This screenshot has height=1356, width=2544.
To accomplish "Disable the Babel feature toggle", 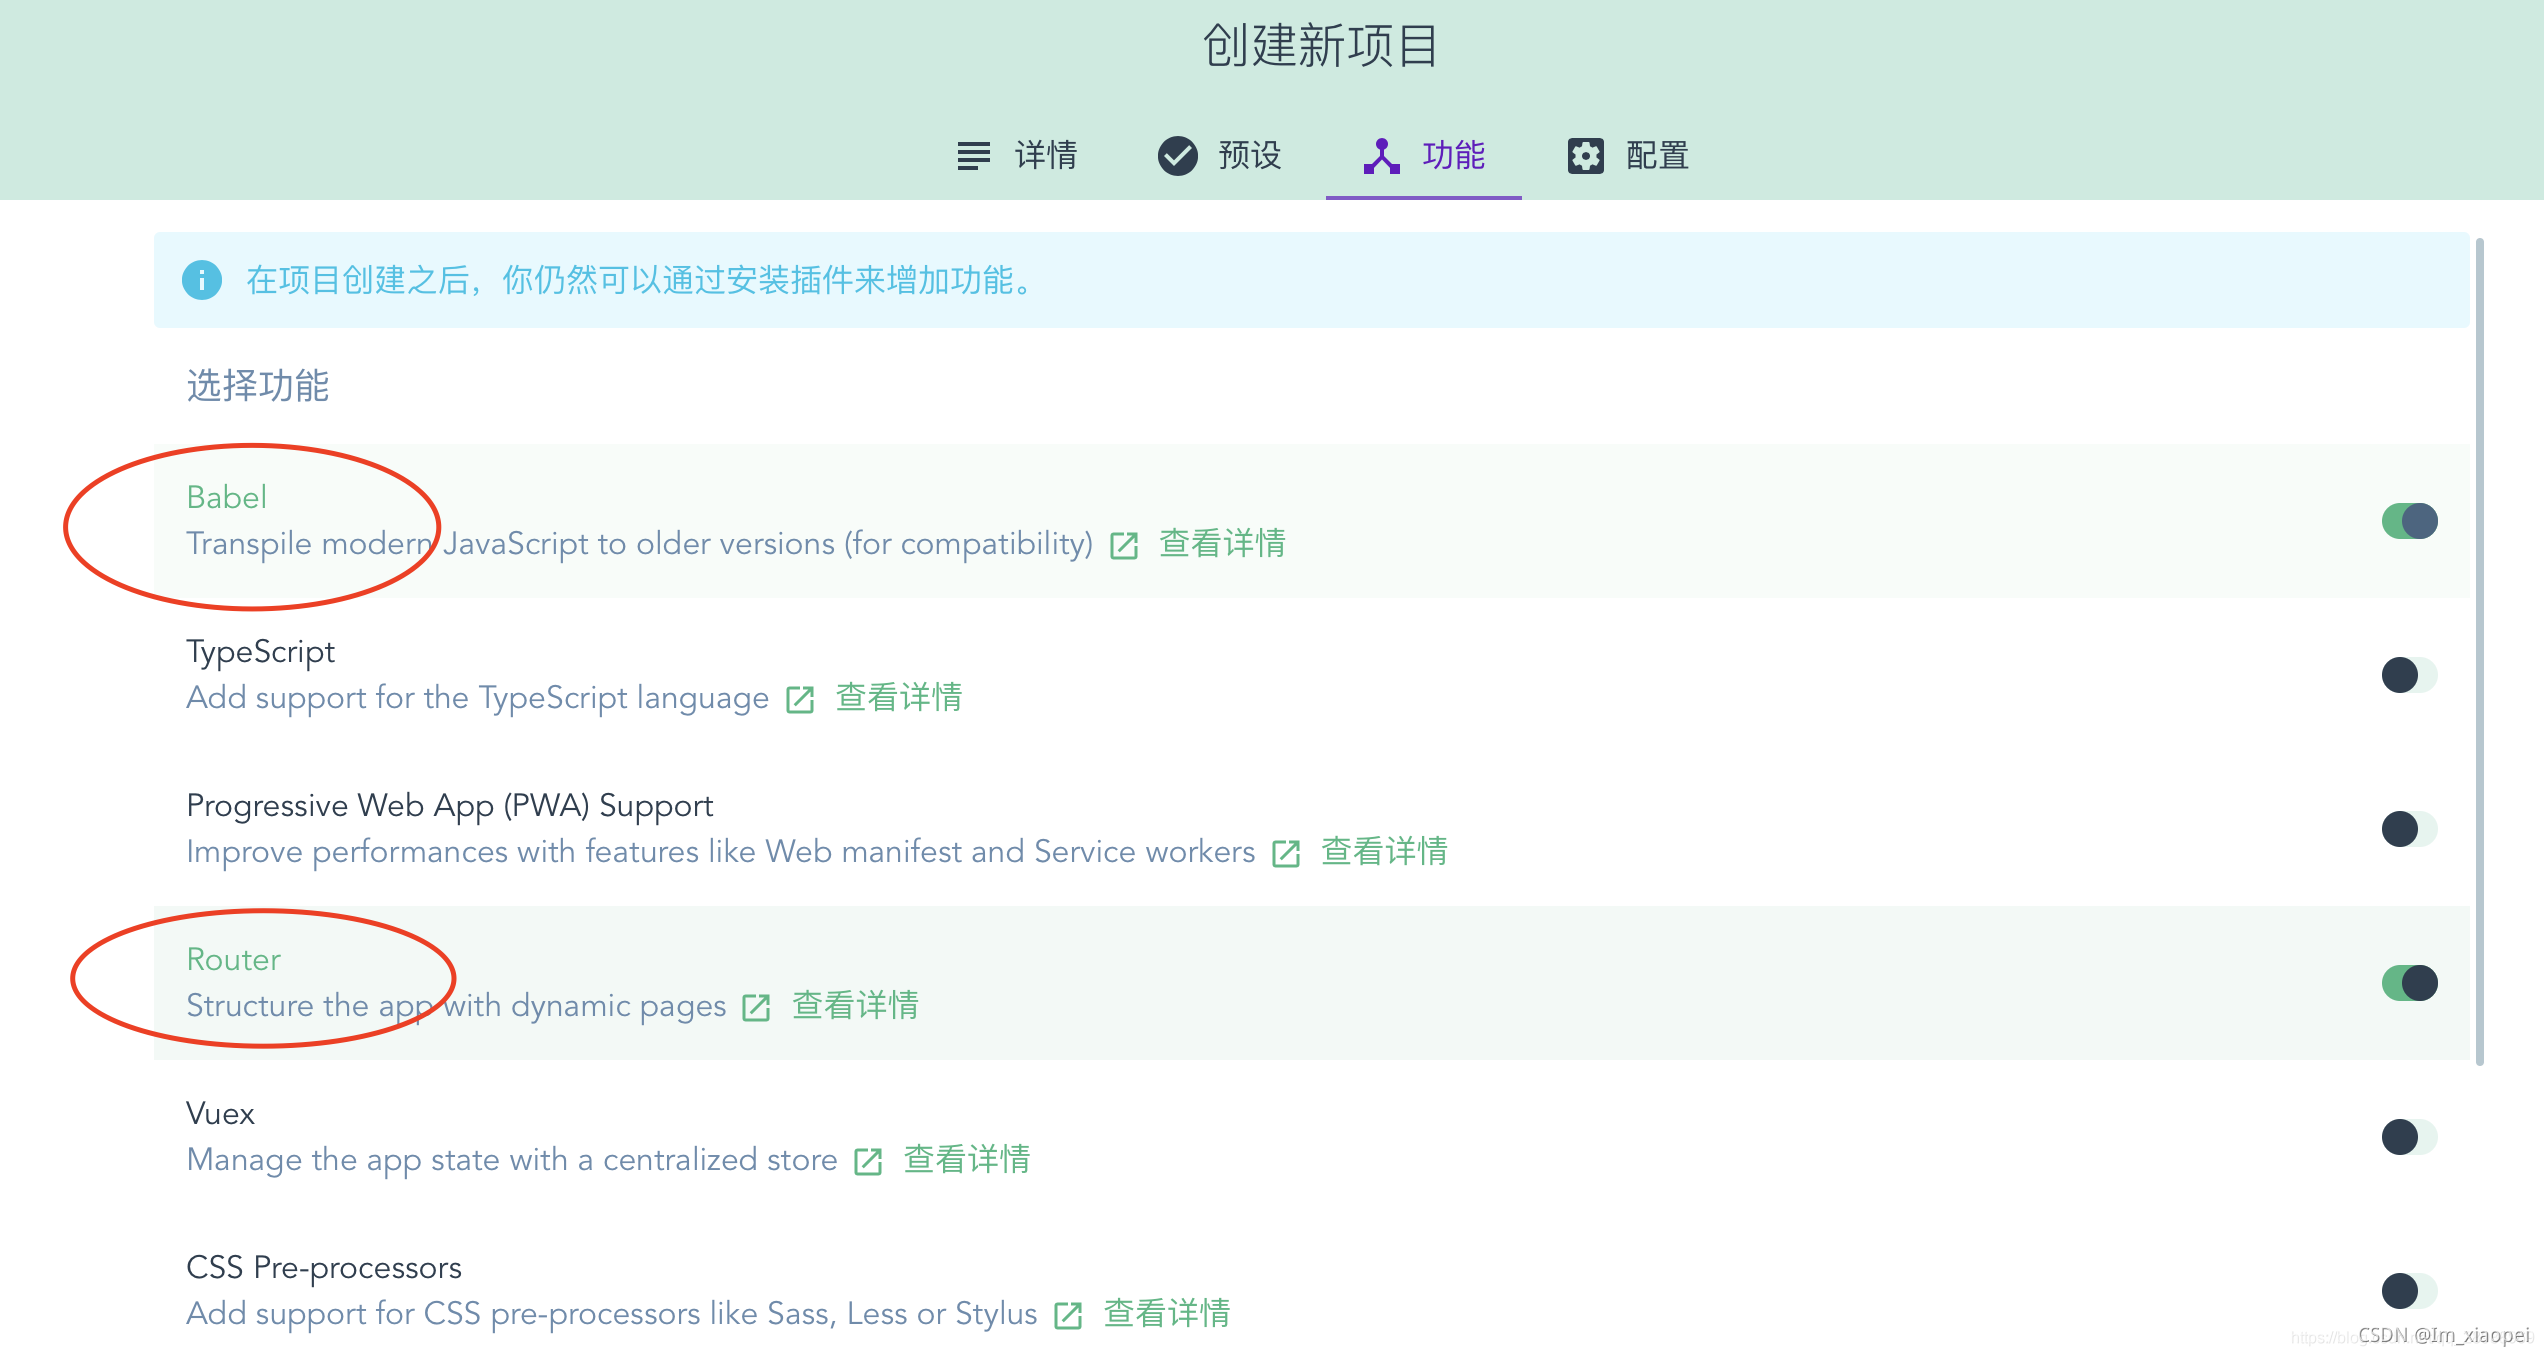I will tap(2409, 521).
